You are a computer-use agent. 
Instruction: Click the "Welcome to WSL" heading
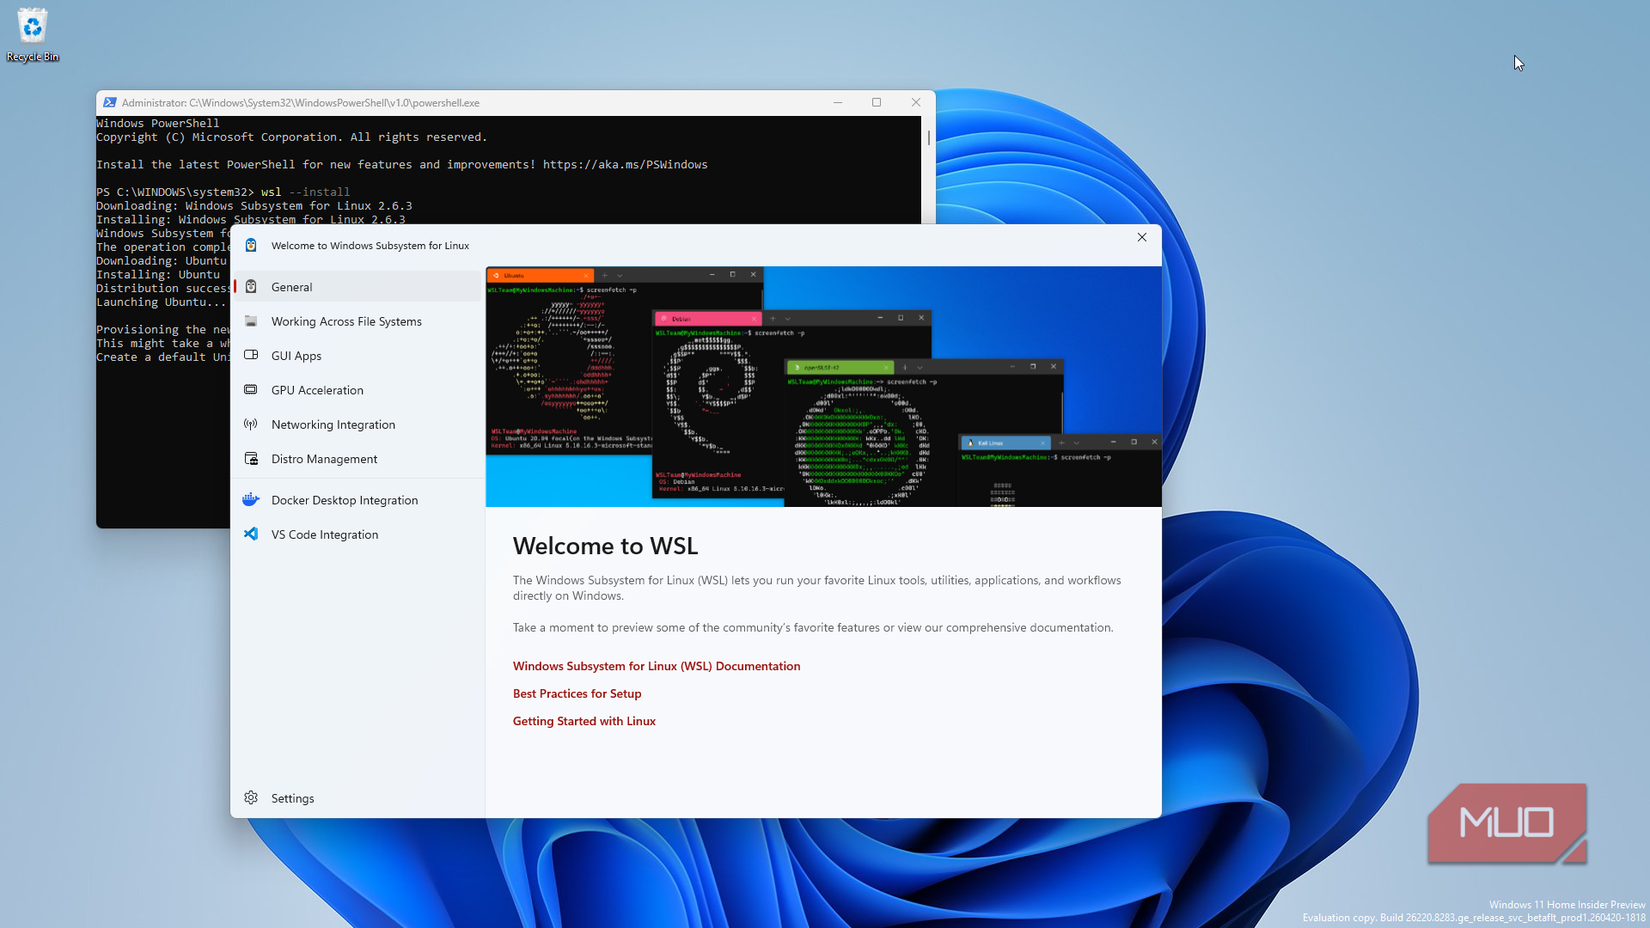[x=605, y=546]
